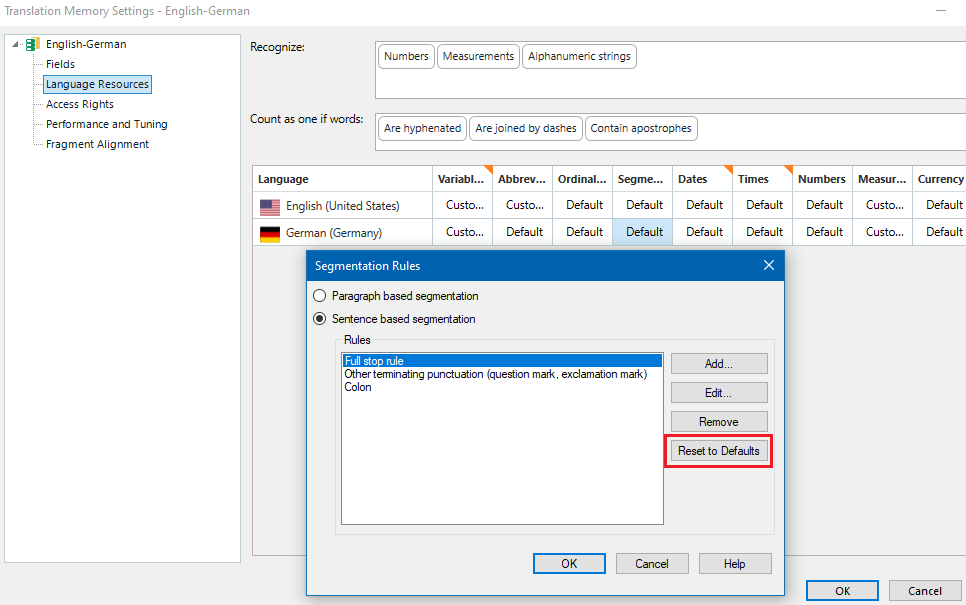
Task: Select Sentence based segmentation
Action: 320,317
